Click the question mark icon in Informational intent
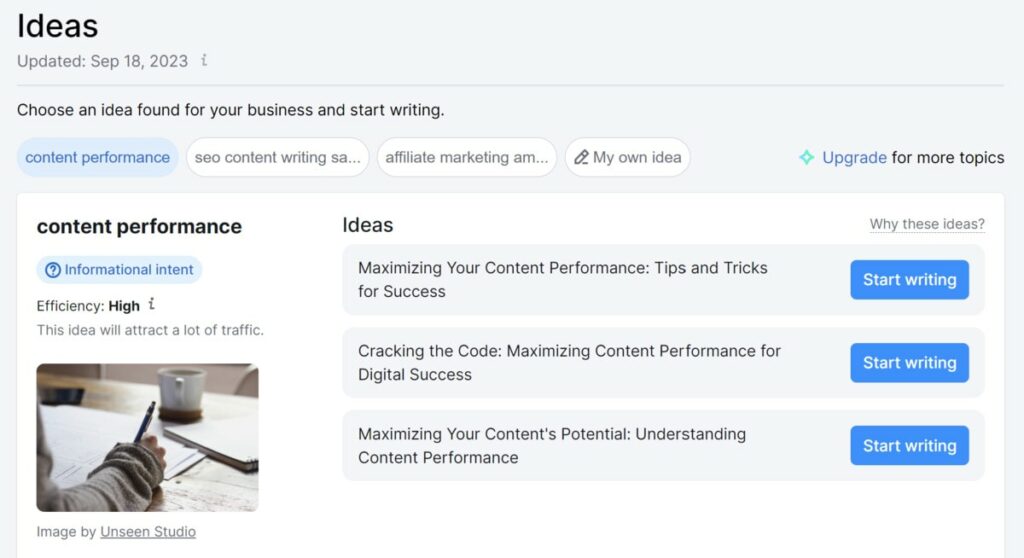Viewport: 1024px width, 558px height. (x=52, y=270)
